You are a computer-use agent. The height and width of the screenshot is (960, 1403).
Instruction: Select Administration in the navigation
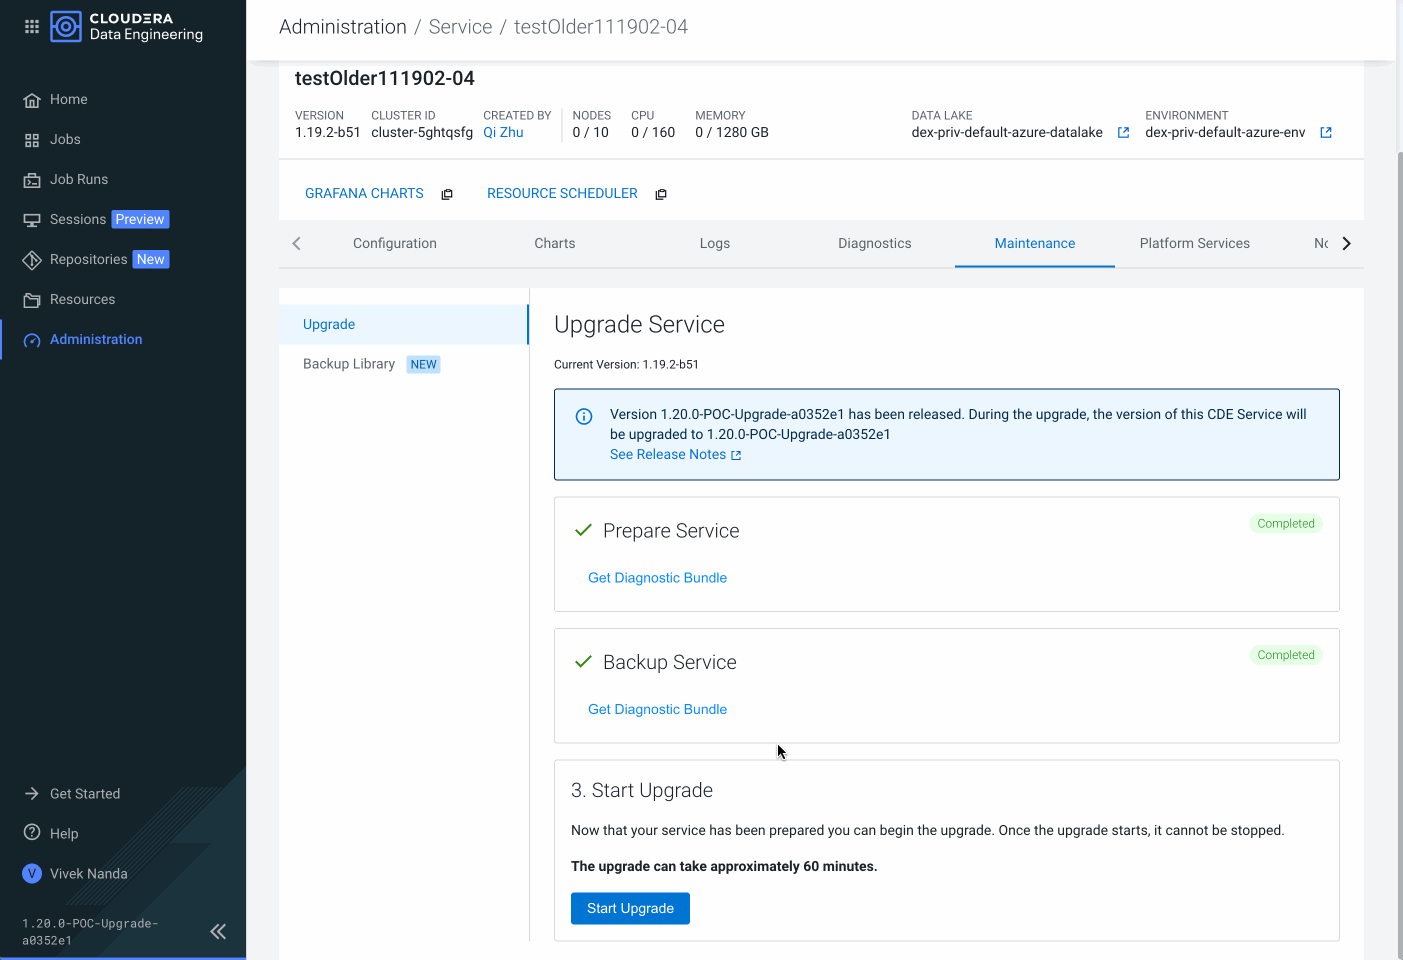[x=94, y=339]
